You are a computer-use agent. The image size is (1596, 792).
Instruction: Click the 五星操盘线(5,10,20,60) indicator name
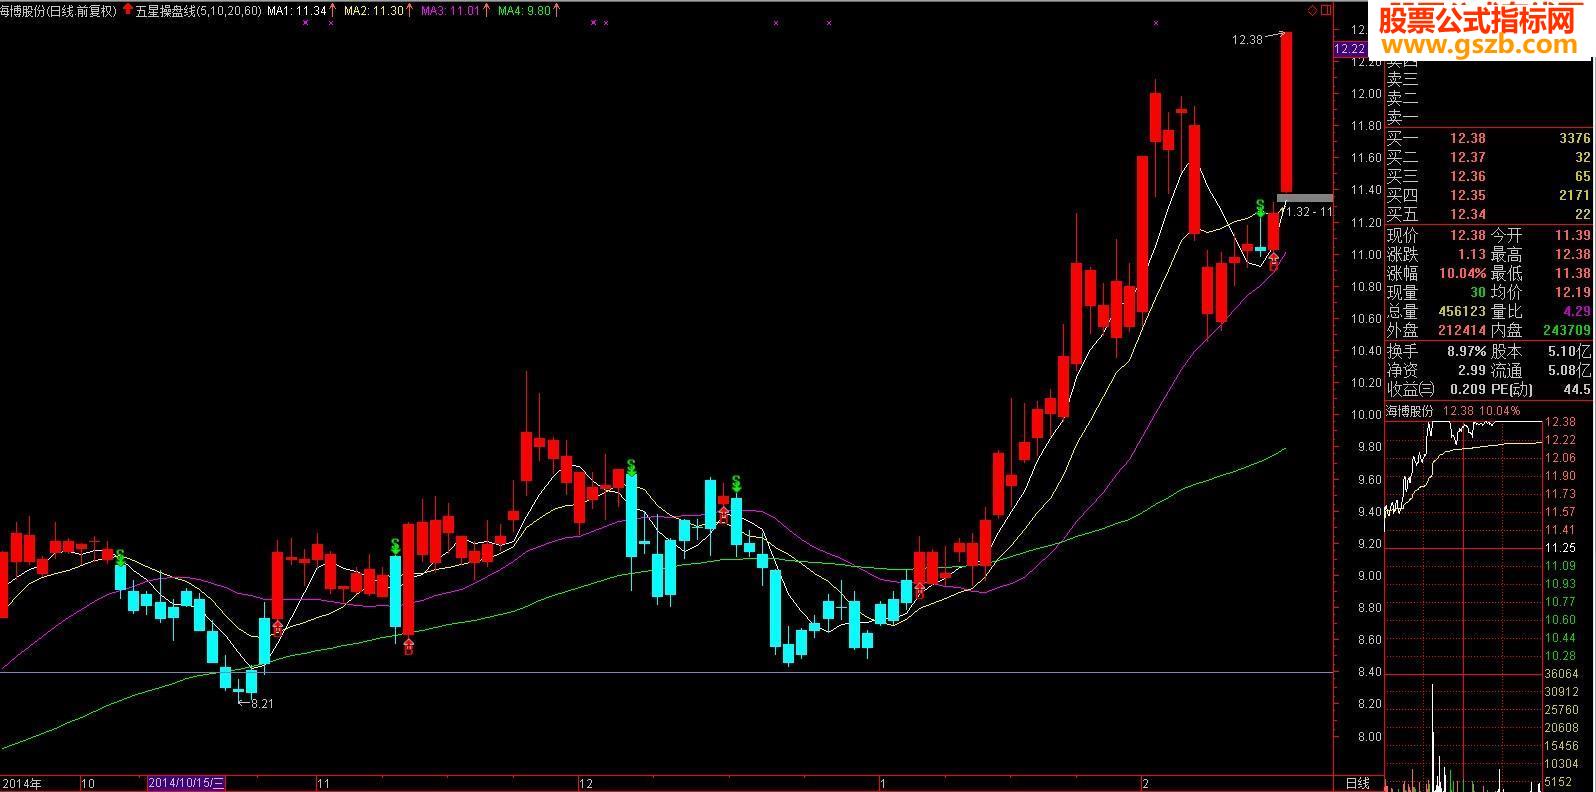(x=199, y=10)
